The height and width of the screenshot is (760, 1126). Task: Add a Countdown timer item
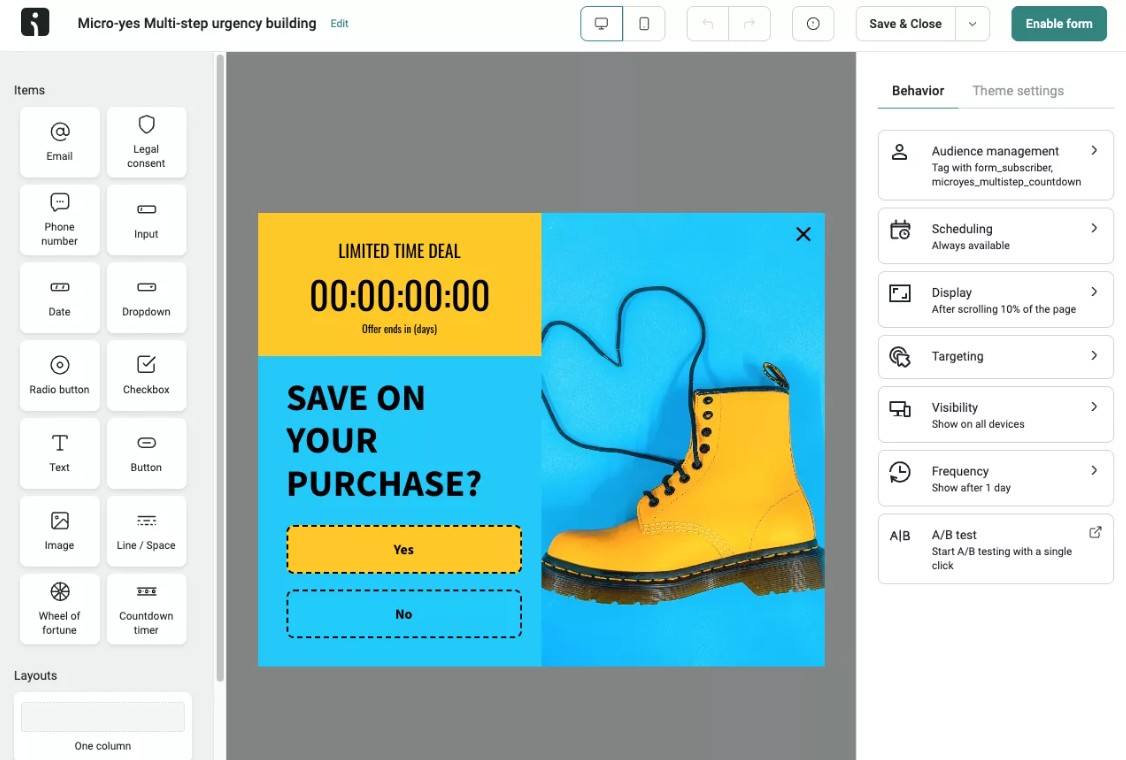(x=146, y=609)
